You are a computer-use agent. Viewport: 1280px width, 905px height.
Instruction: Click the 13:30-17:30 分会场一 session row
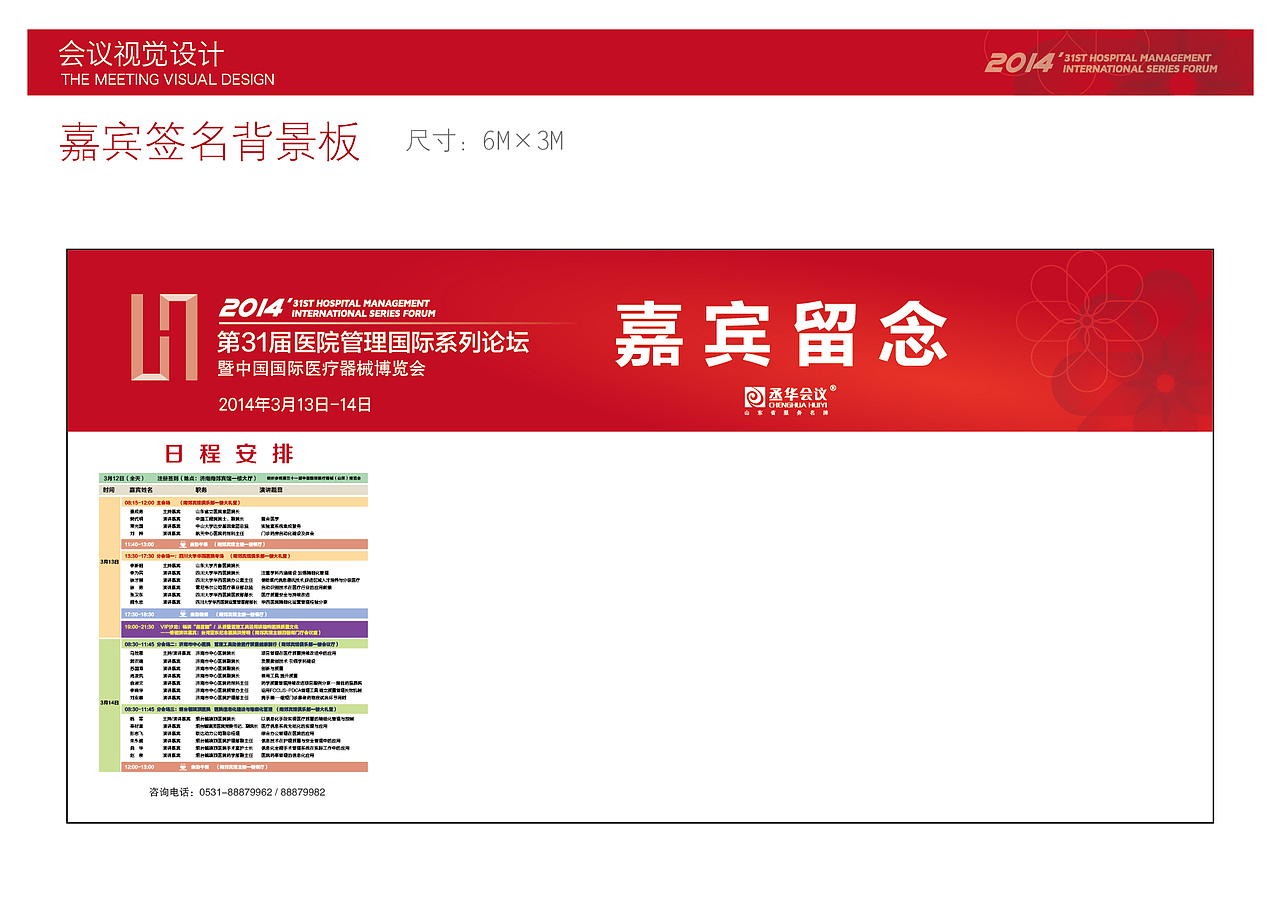click(x=244, y=556)
